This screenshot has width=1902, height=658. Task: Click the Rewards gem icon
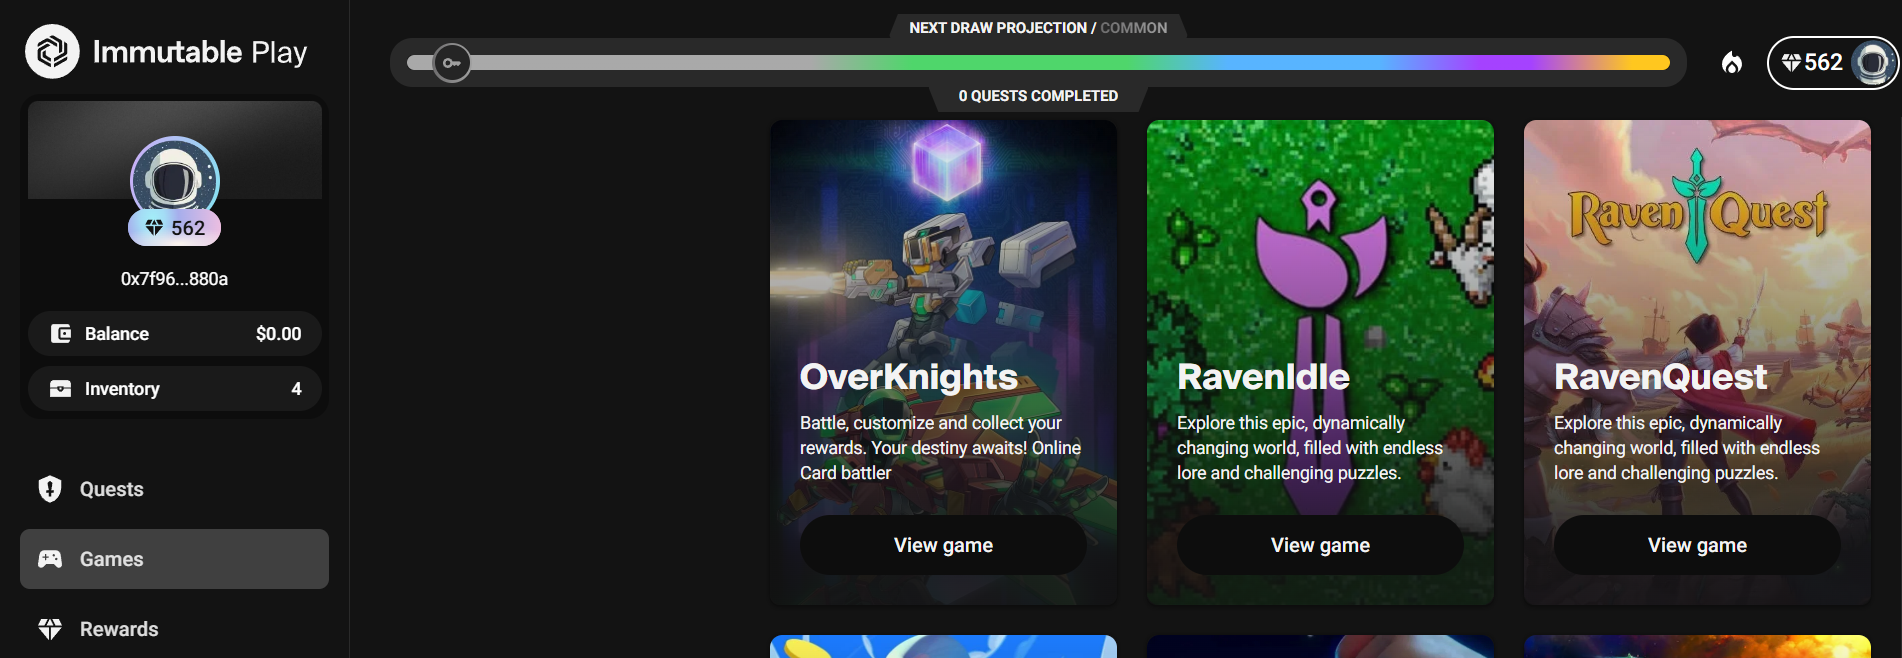pyautogui.click(x=50, y=629)
